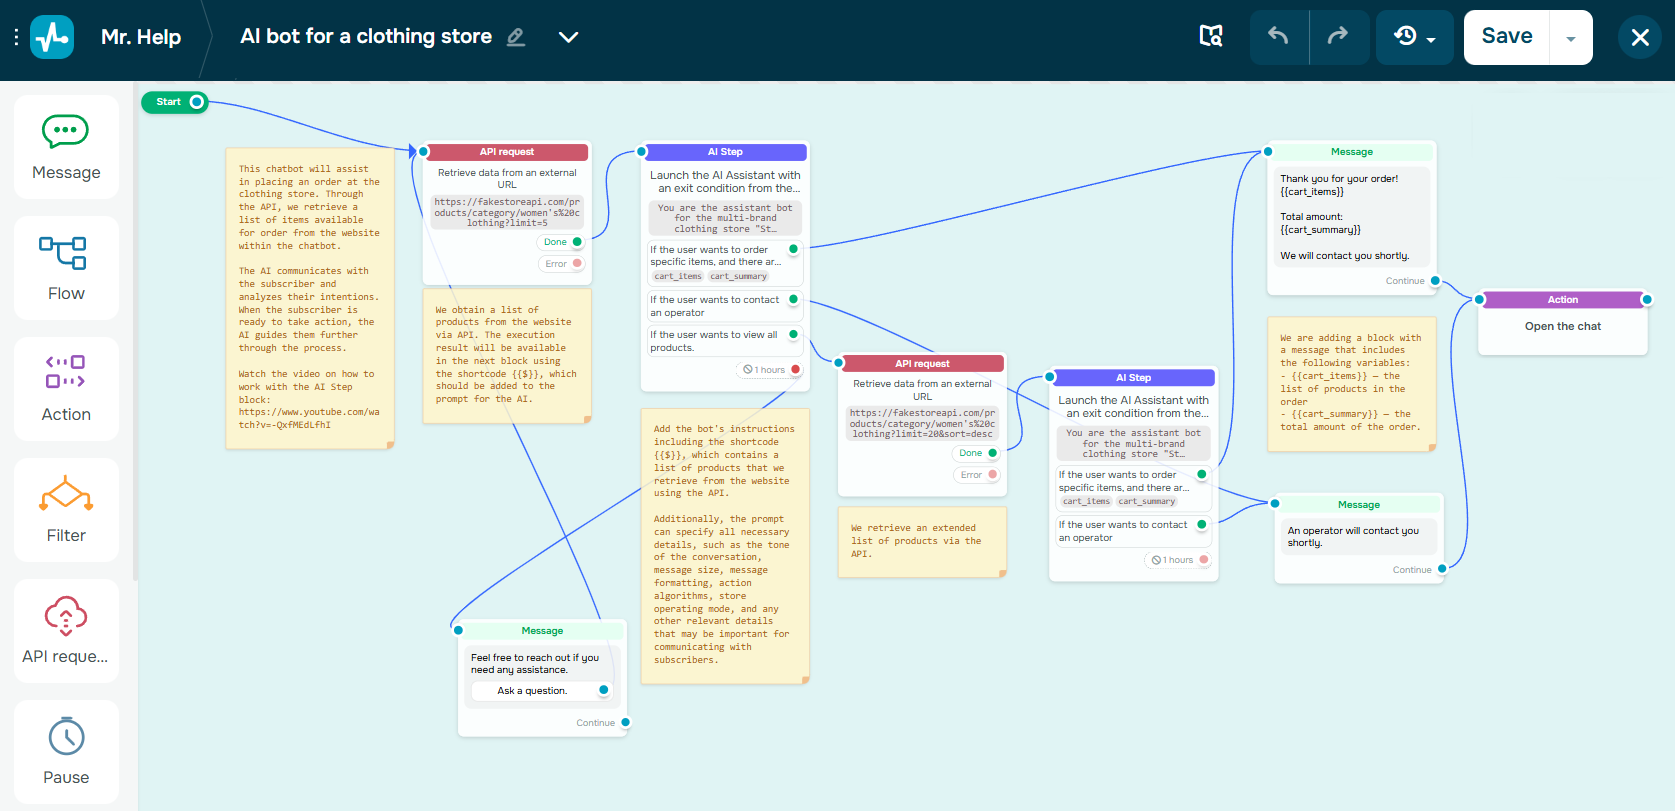
Task: Add a Message element from sidebar
Action: pyautogui.click(x=66, y=147)
